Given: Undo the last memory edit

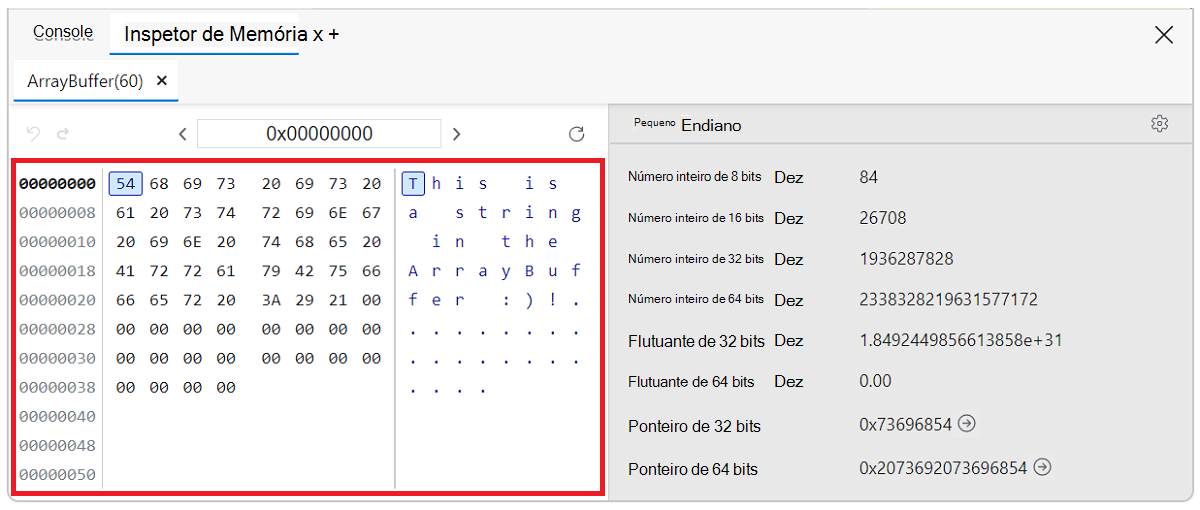Looking at the screenshot, I should [x=33, y=133].
